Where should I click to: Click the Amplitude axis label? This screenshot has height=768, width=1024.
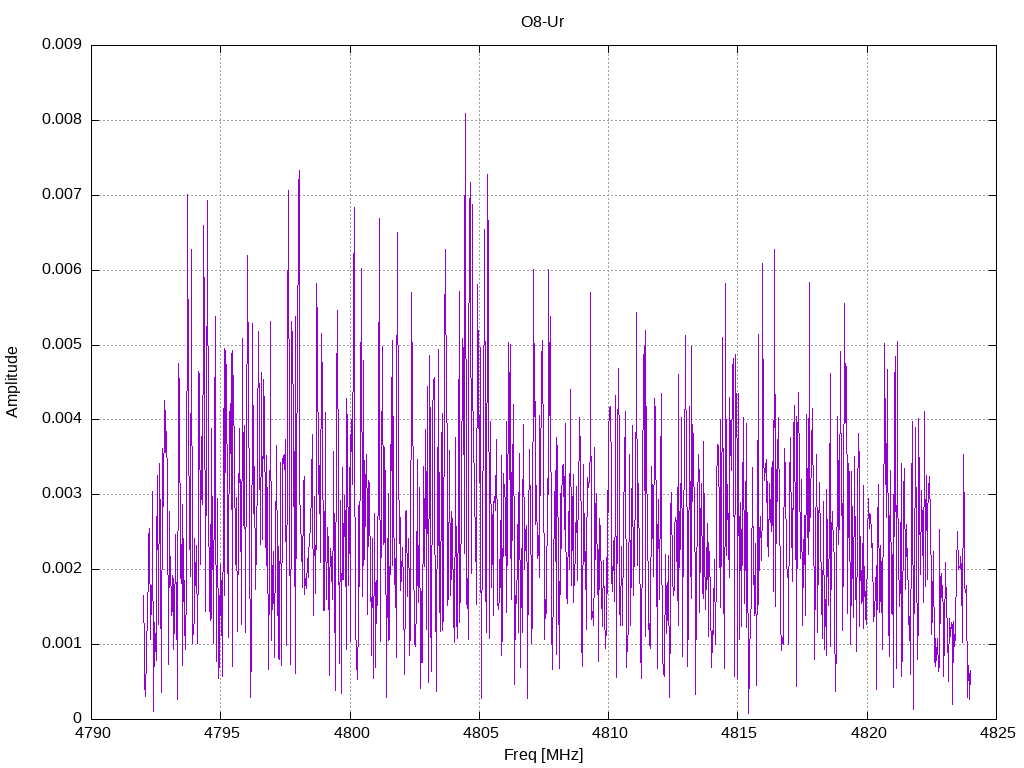coord(12,382)
